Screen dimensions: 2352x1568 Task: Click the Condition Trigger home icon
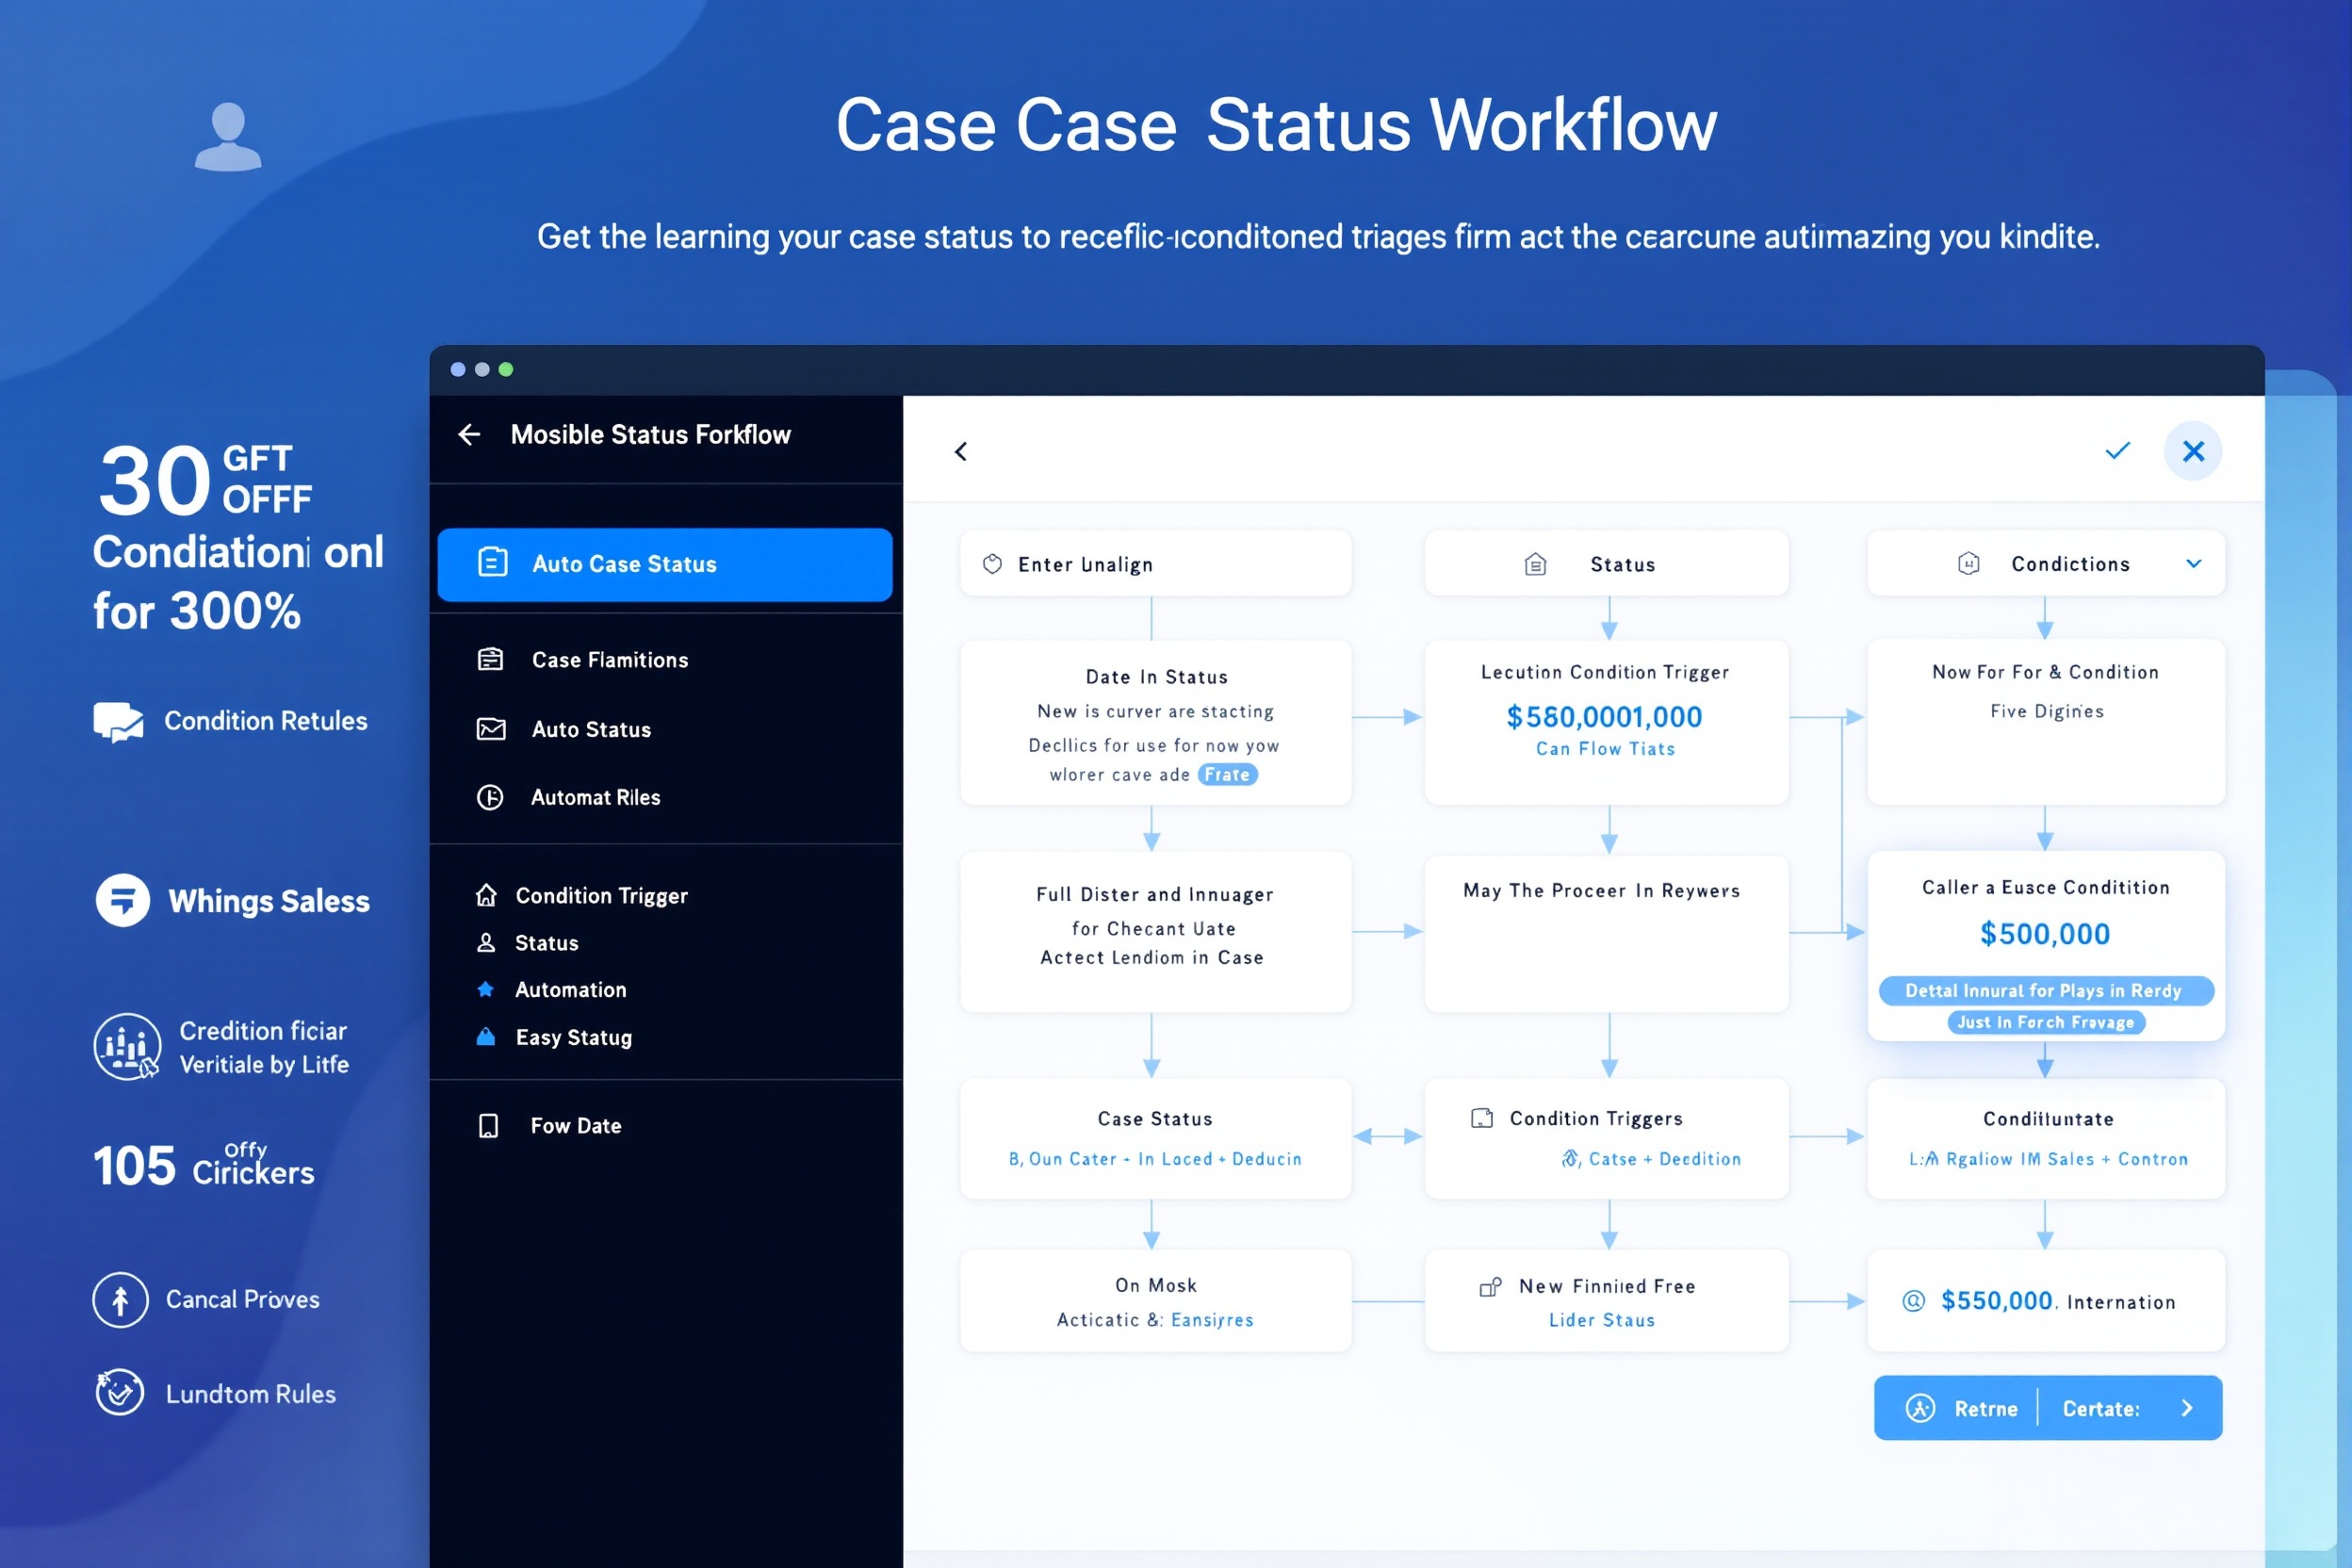click(x=486, y=895)
